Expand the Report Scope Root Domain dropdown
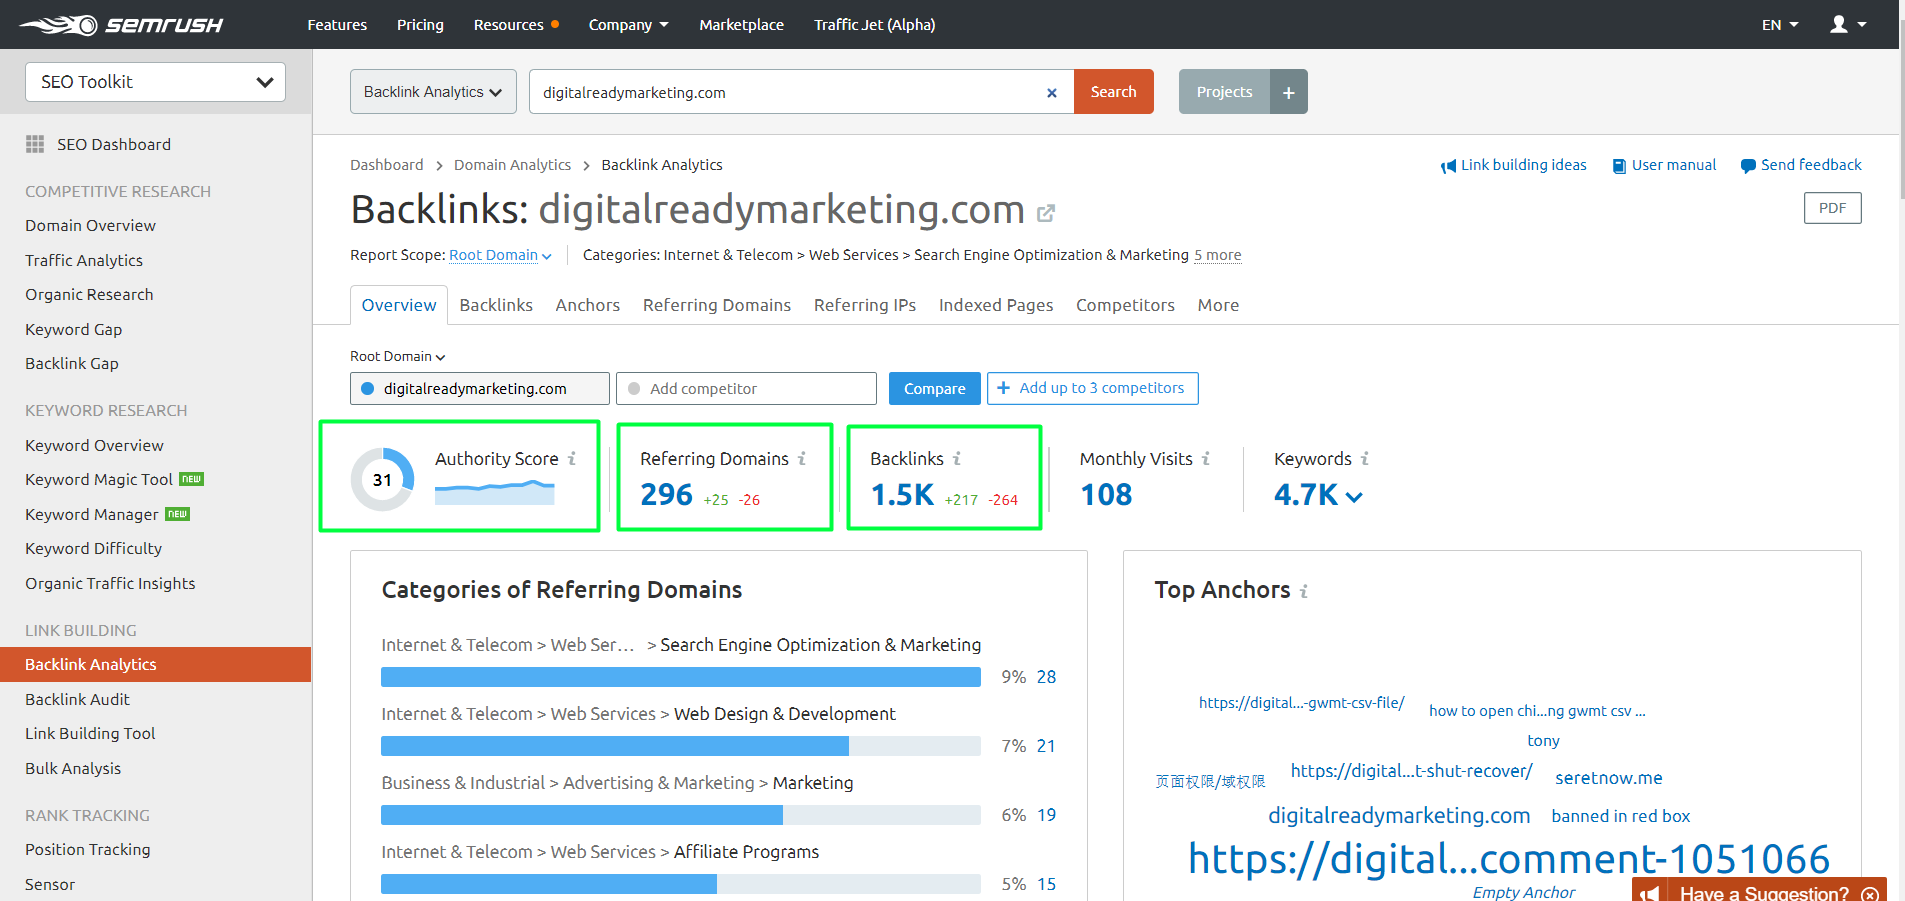 point(500,256)
